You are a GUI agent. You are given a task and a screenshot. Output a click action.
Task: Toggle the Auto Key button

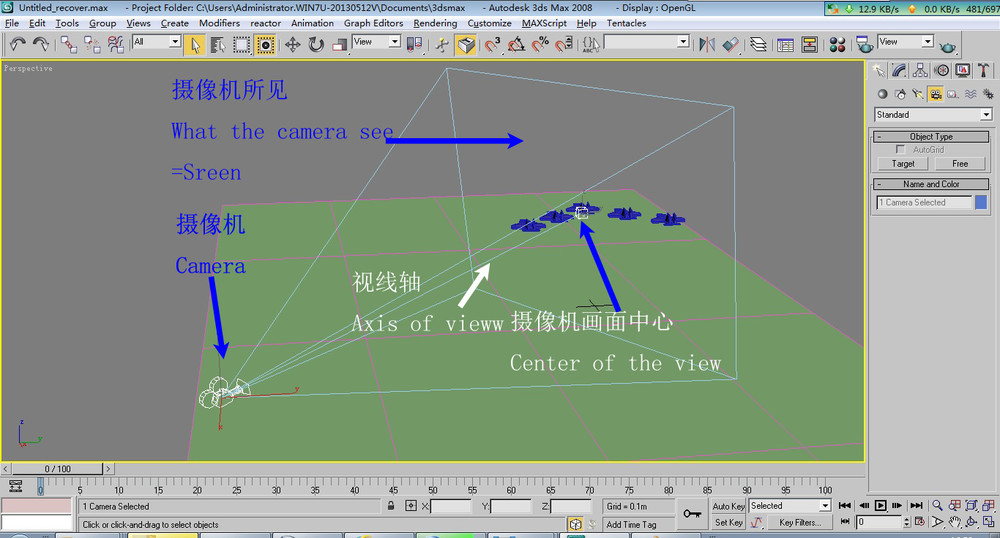click(x=728, y=506)
